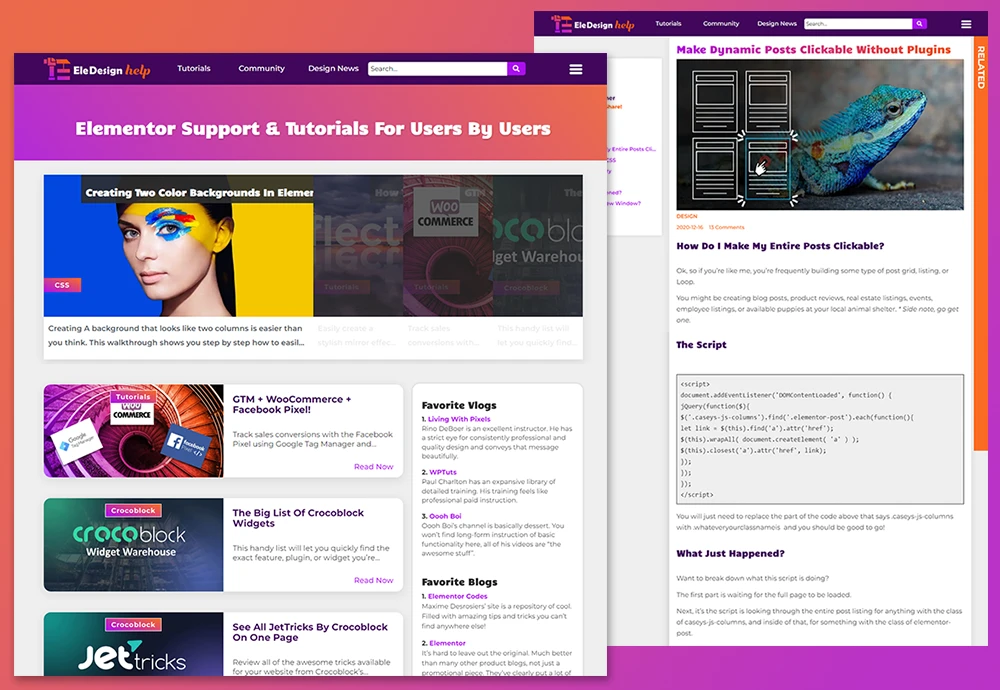The width and height of the screenshot is (1000, 690).
Task: Click the CSS category tag on slider
Action: coord(62,285)
